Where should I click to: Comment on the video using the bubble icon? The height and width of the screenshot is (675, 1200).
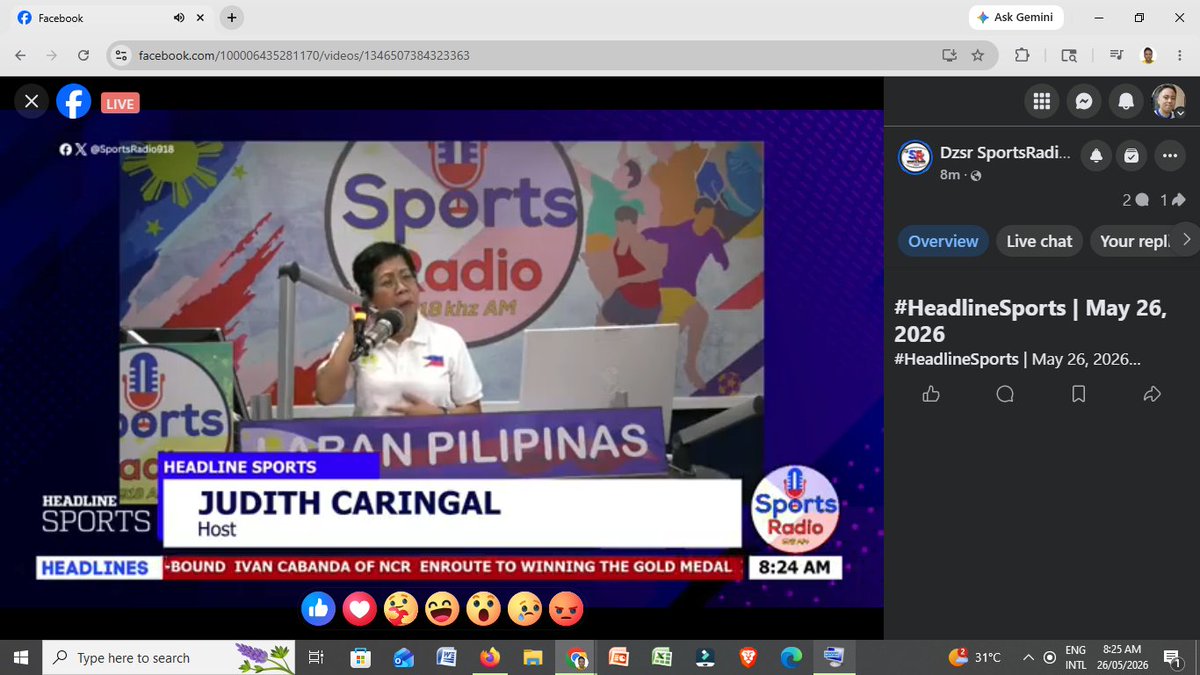pos(1005,394)
